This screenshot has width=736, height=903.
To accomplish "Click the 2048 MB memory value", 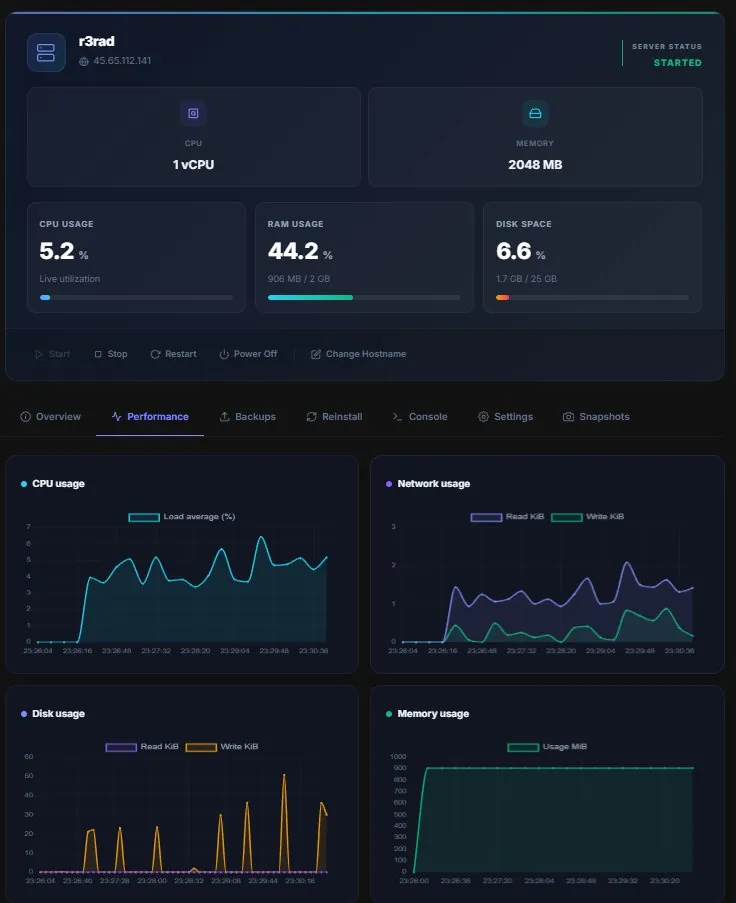I will (535, 165).
